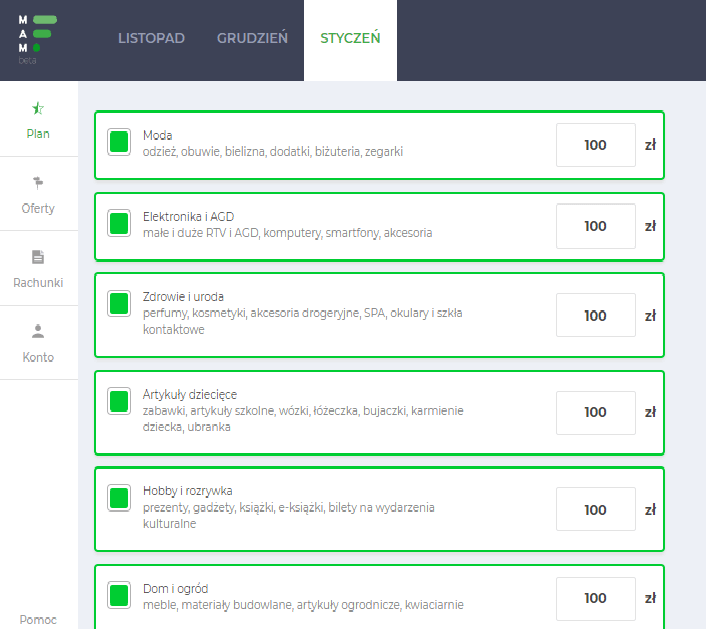The width and height of the screenshot is (706, 629).
Task: Switch to the Grudzień tab
Action: [252, 39]
